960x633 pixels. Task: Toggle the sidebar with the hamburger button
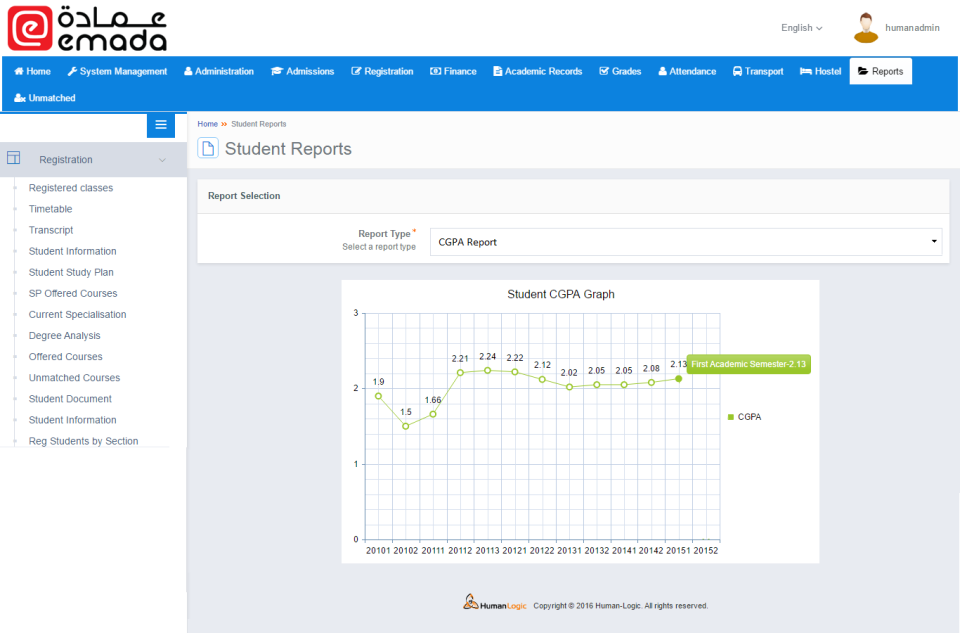point(160,125)
